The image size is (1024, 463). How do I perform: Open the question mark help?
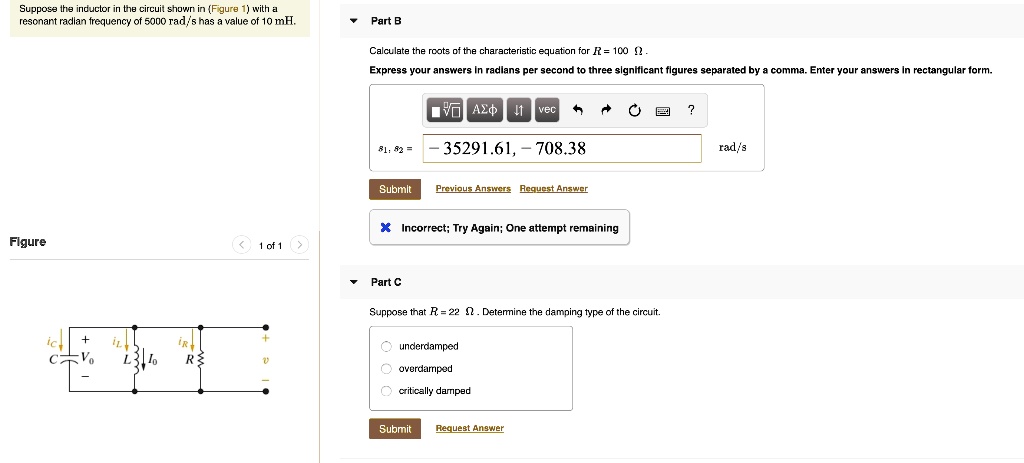691,110
